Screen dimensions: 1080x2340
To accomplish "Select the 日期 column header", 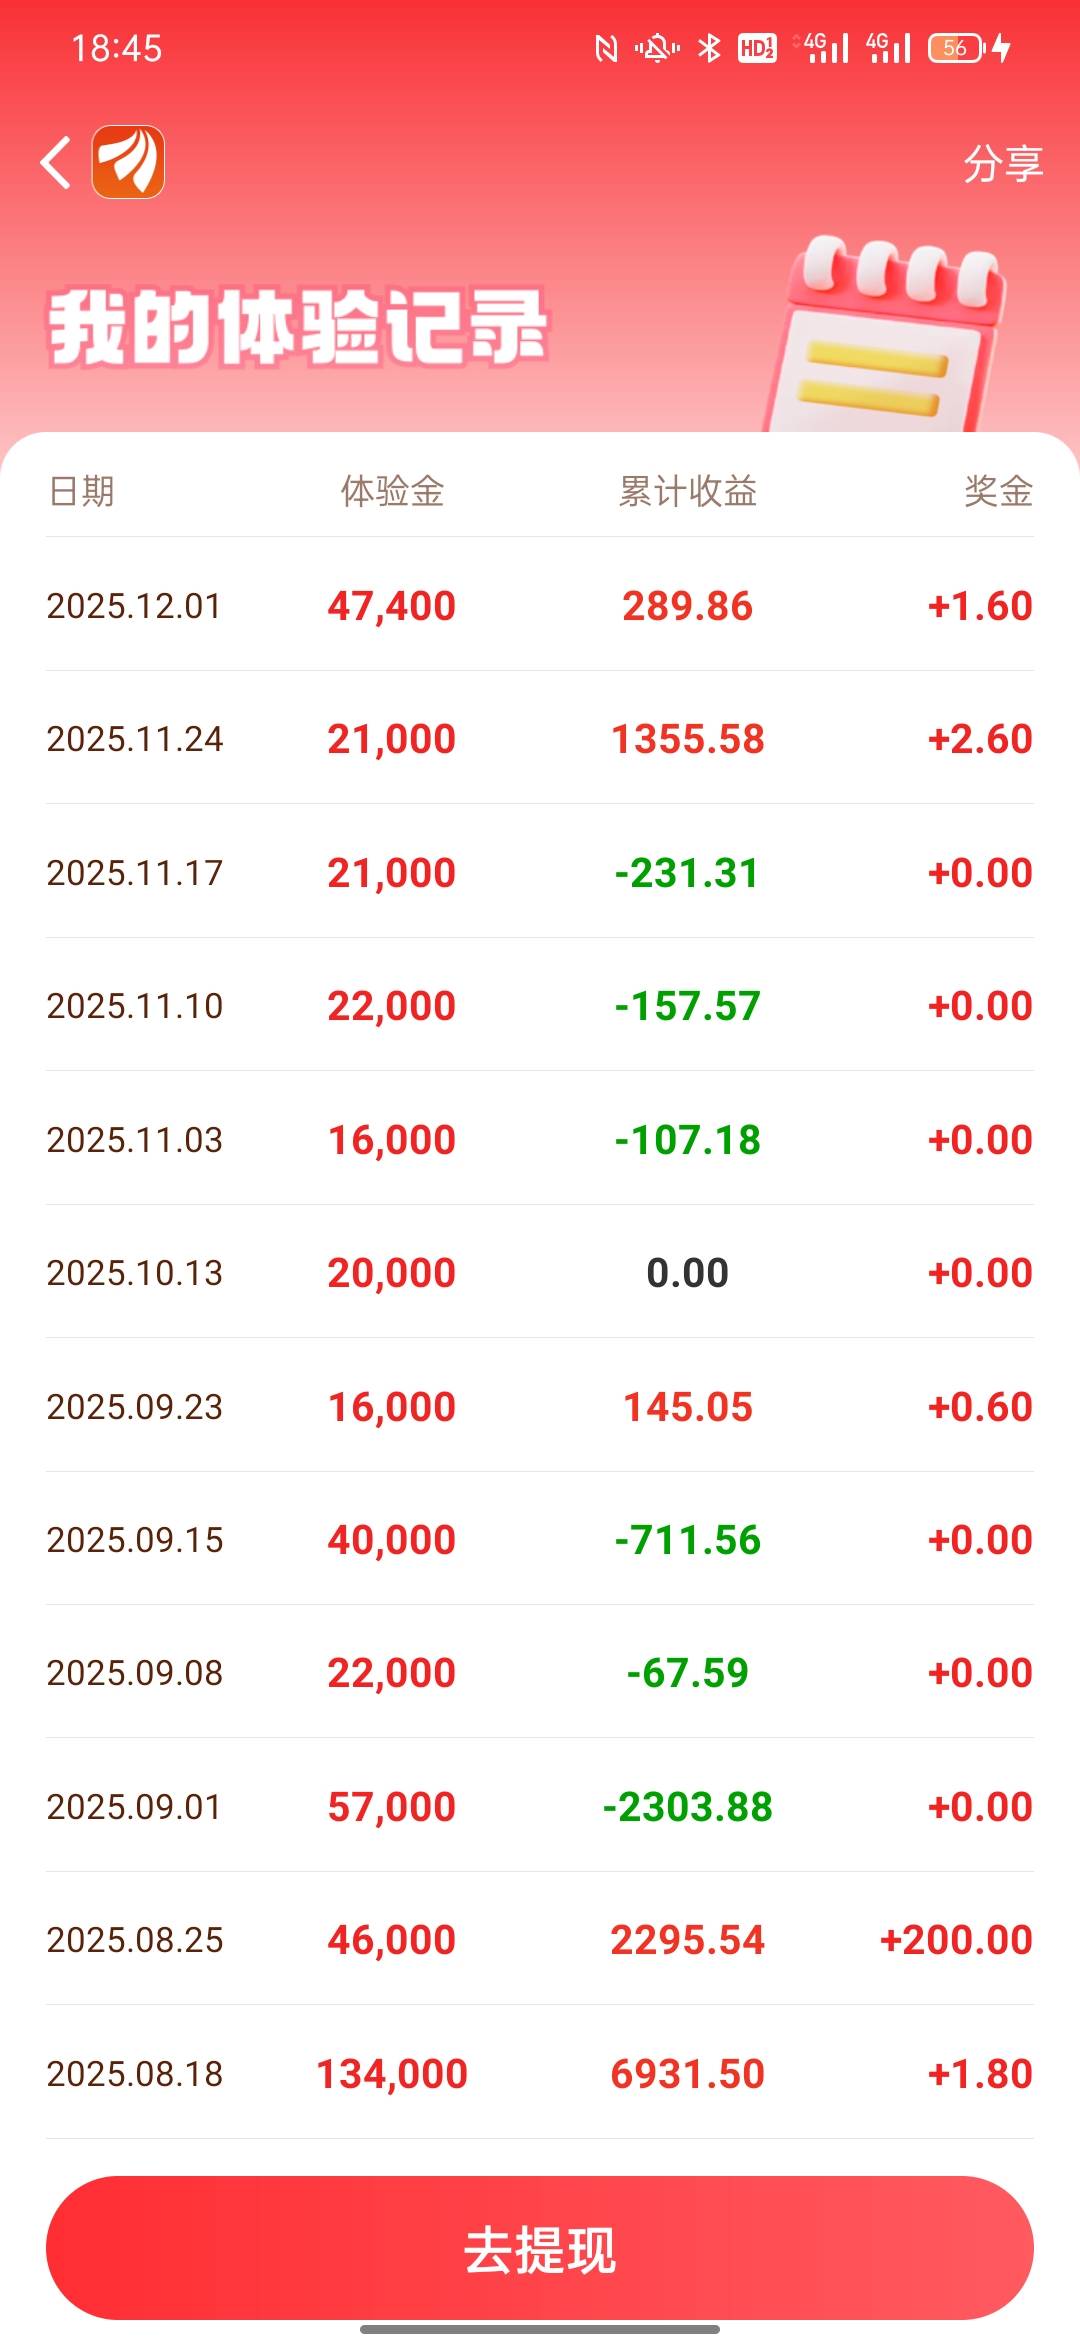I will pos(82,491).
